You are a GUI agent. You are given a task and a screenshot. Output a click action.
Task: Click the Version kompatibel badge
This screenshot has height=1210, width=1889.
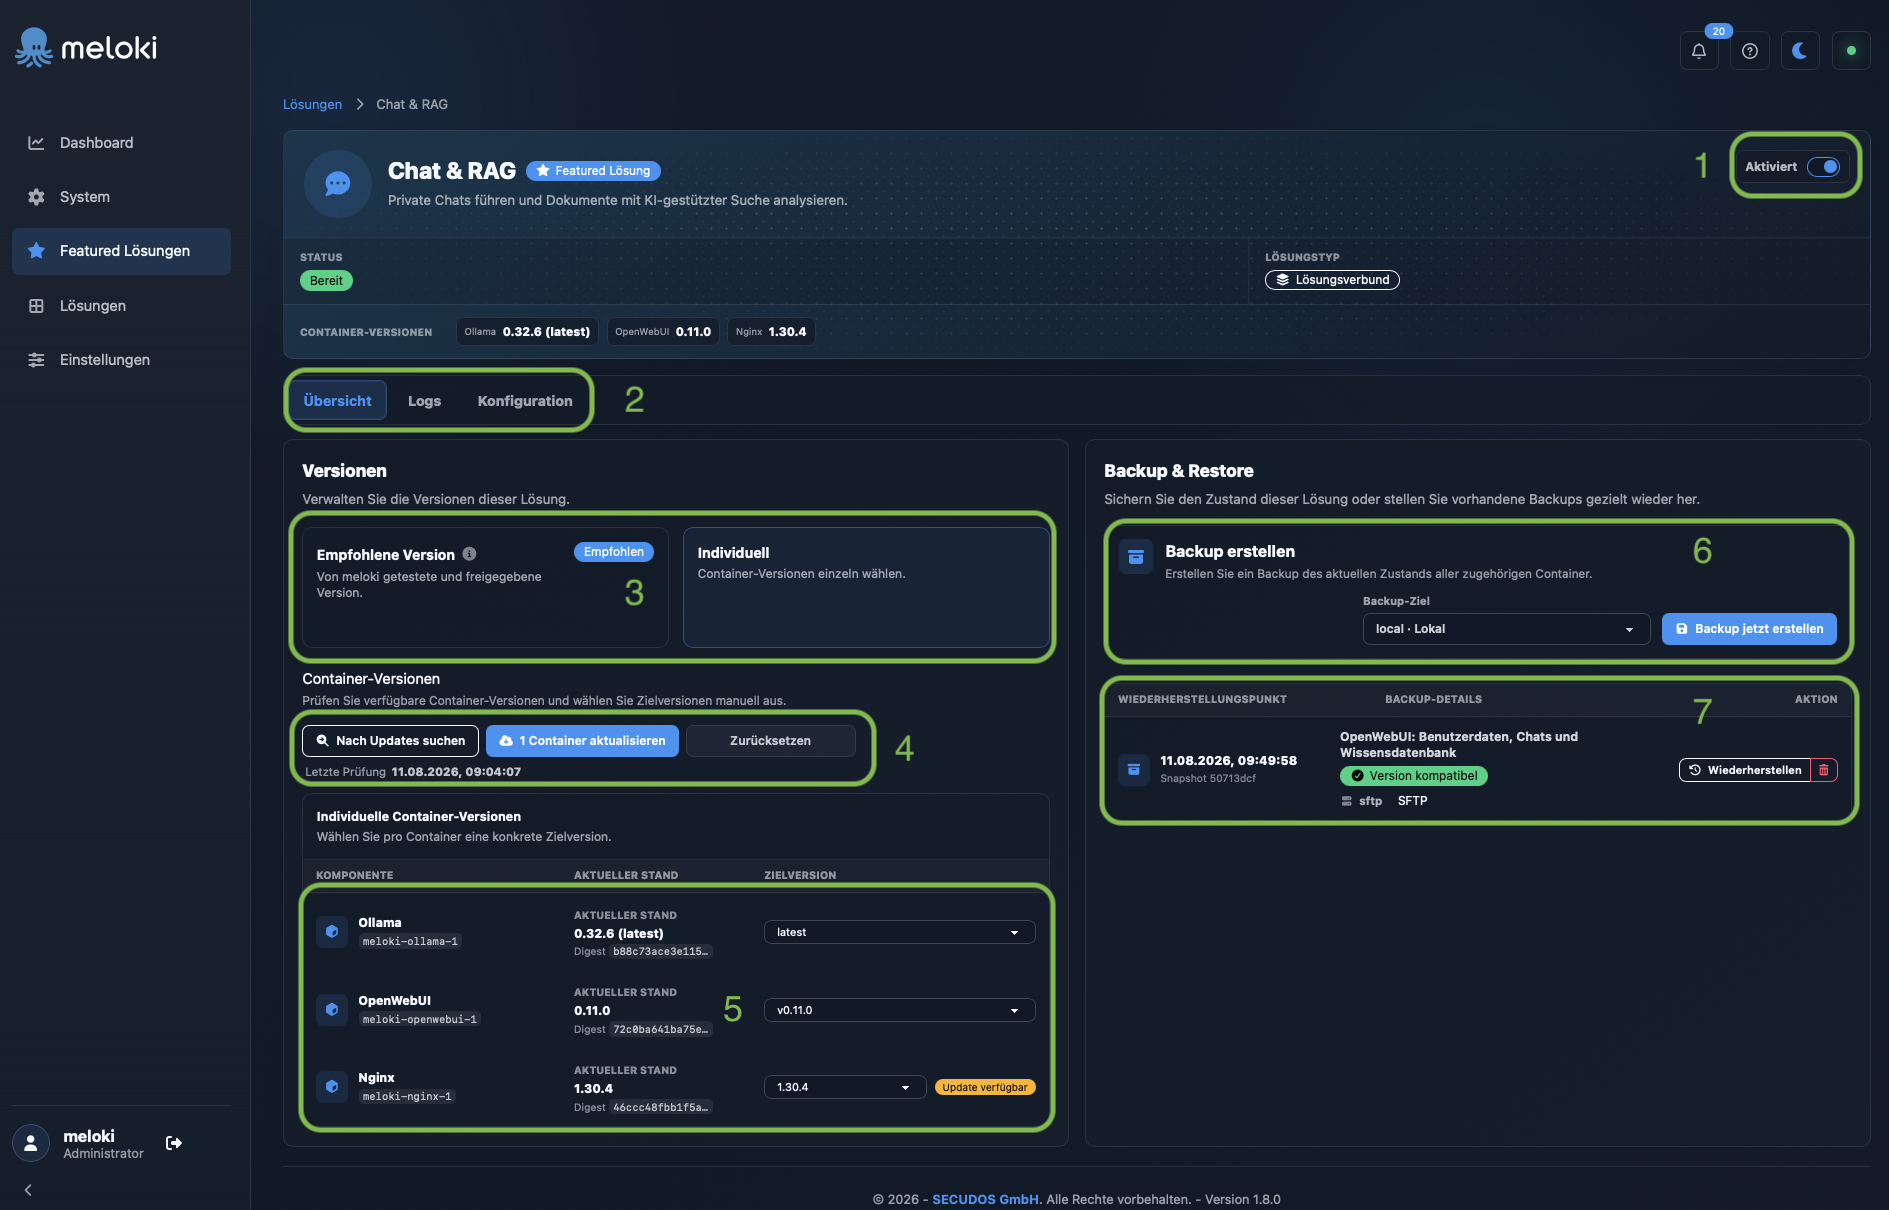(x=1414, y=776)
